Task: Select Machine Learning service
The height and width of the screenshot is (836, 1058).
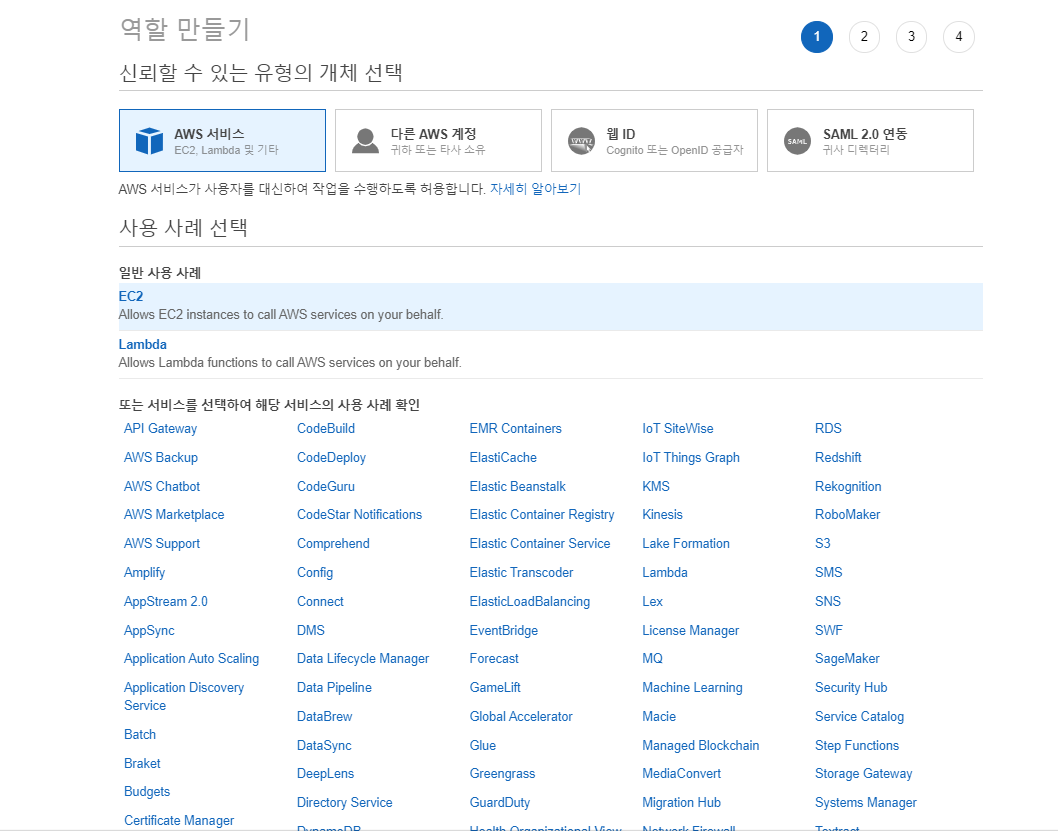Action: click(692, 688)
